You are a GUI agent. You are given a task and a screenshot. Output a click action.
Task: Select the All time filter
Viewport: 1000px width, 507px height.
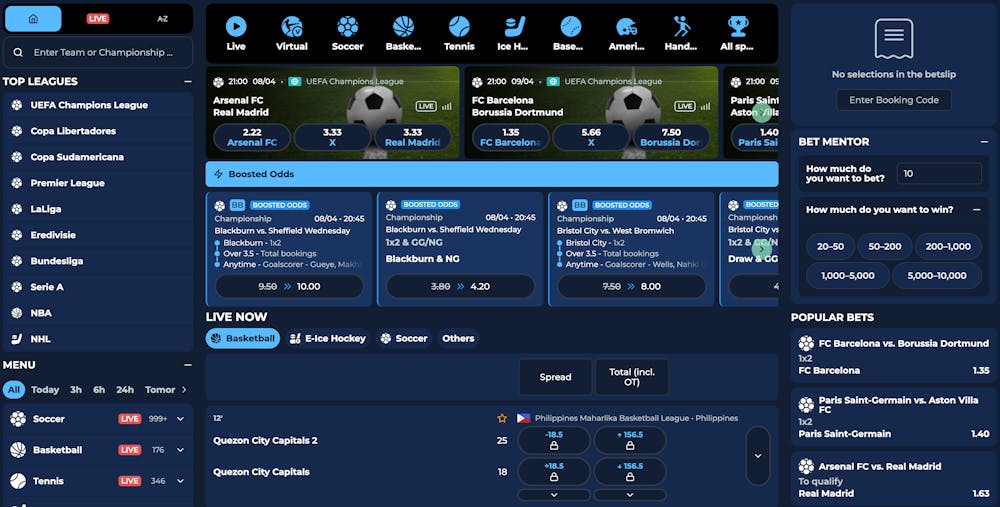[14, 390]
